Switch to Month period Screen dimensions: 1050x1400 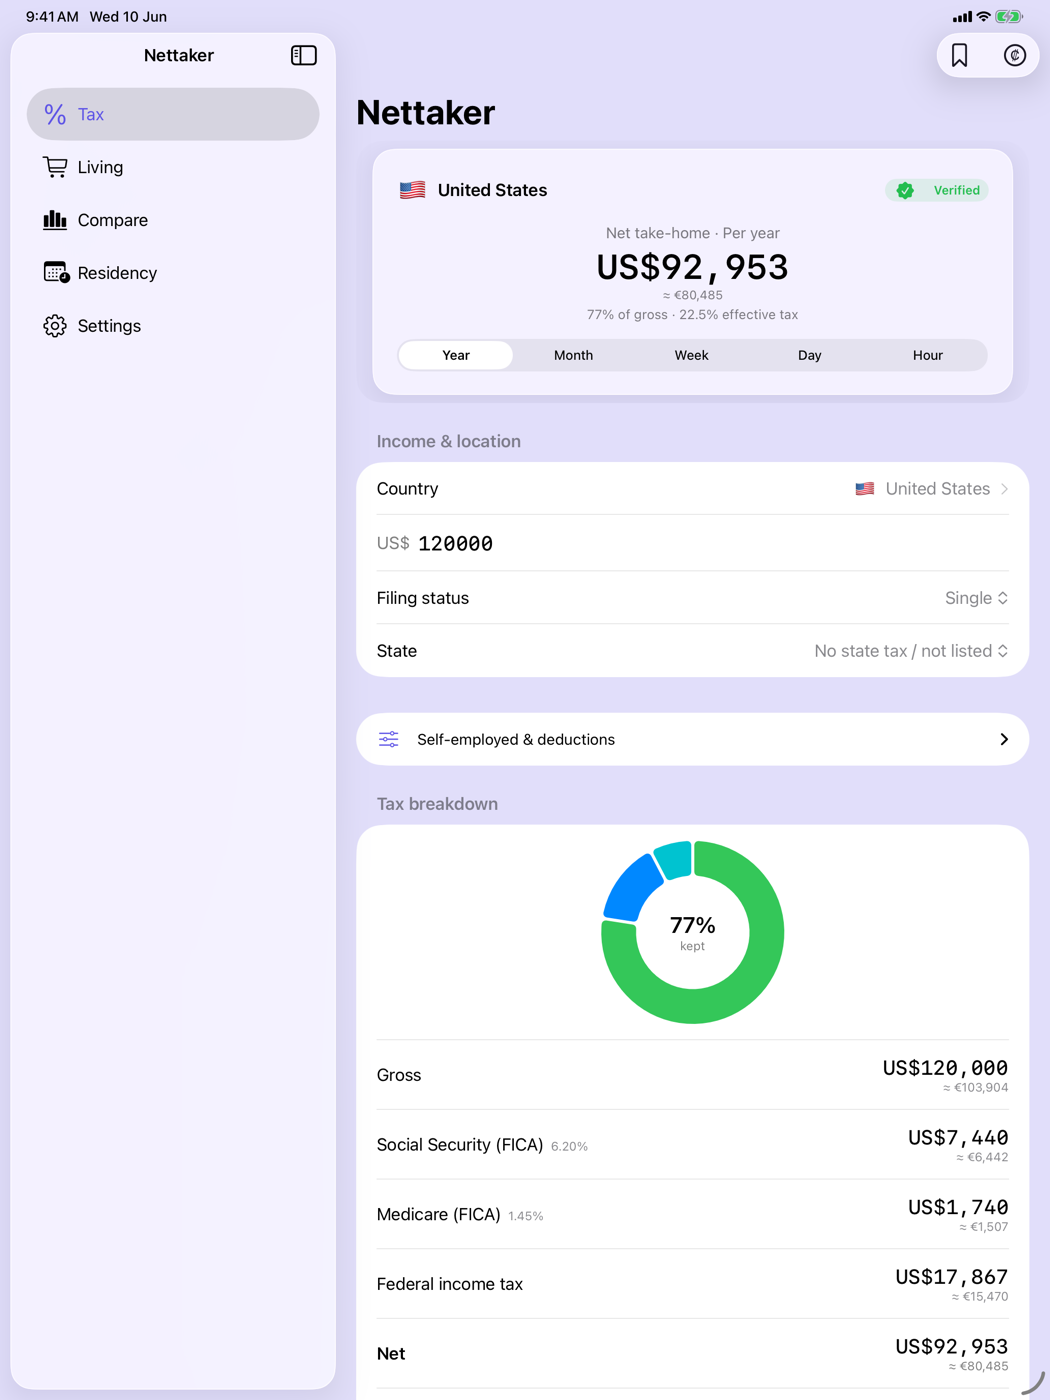coord(574,355)
